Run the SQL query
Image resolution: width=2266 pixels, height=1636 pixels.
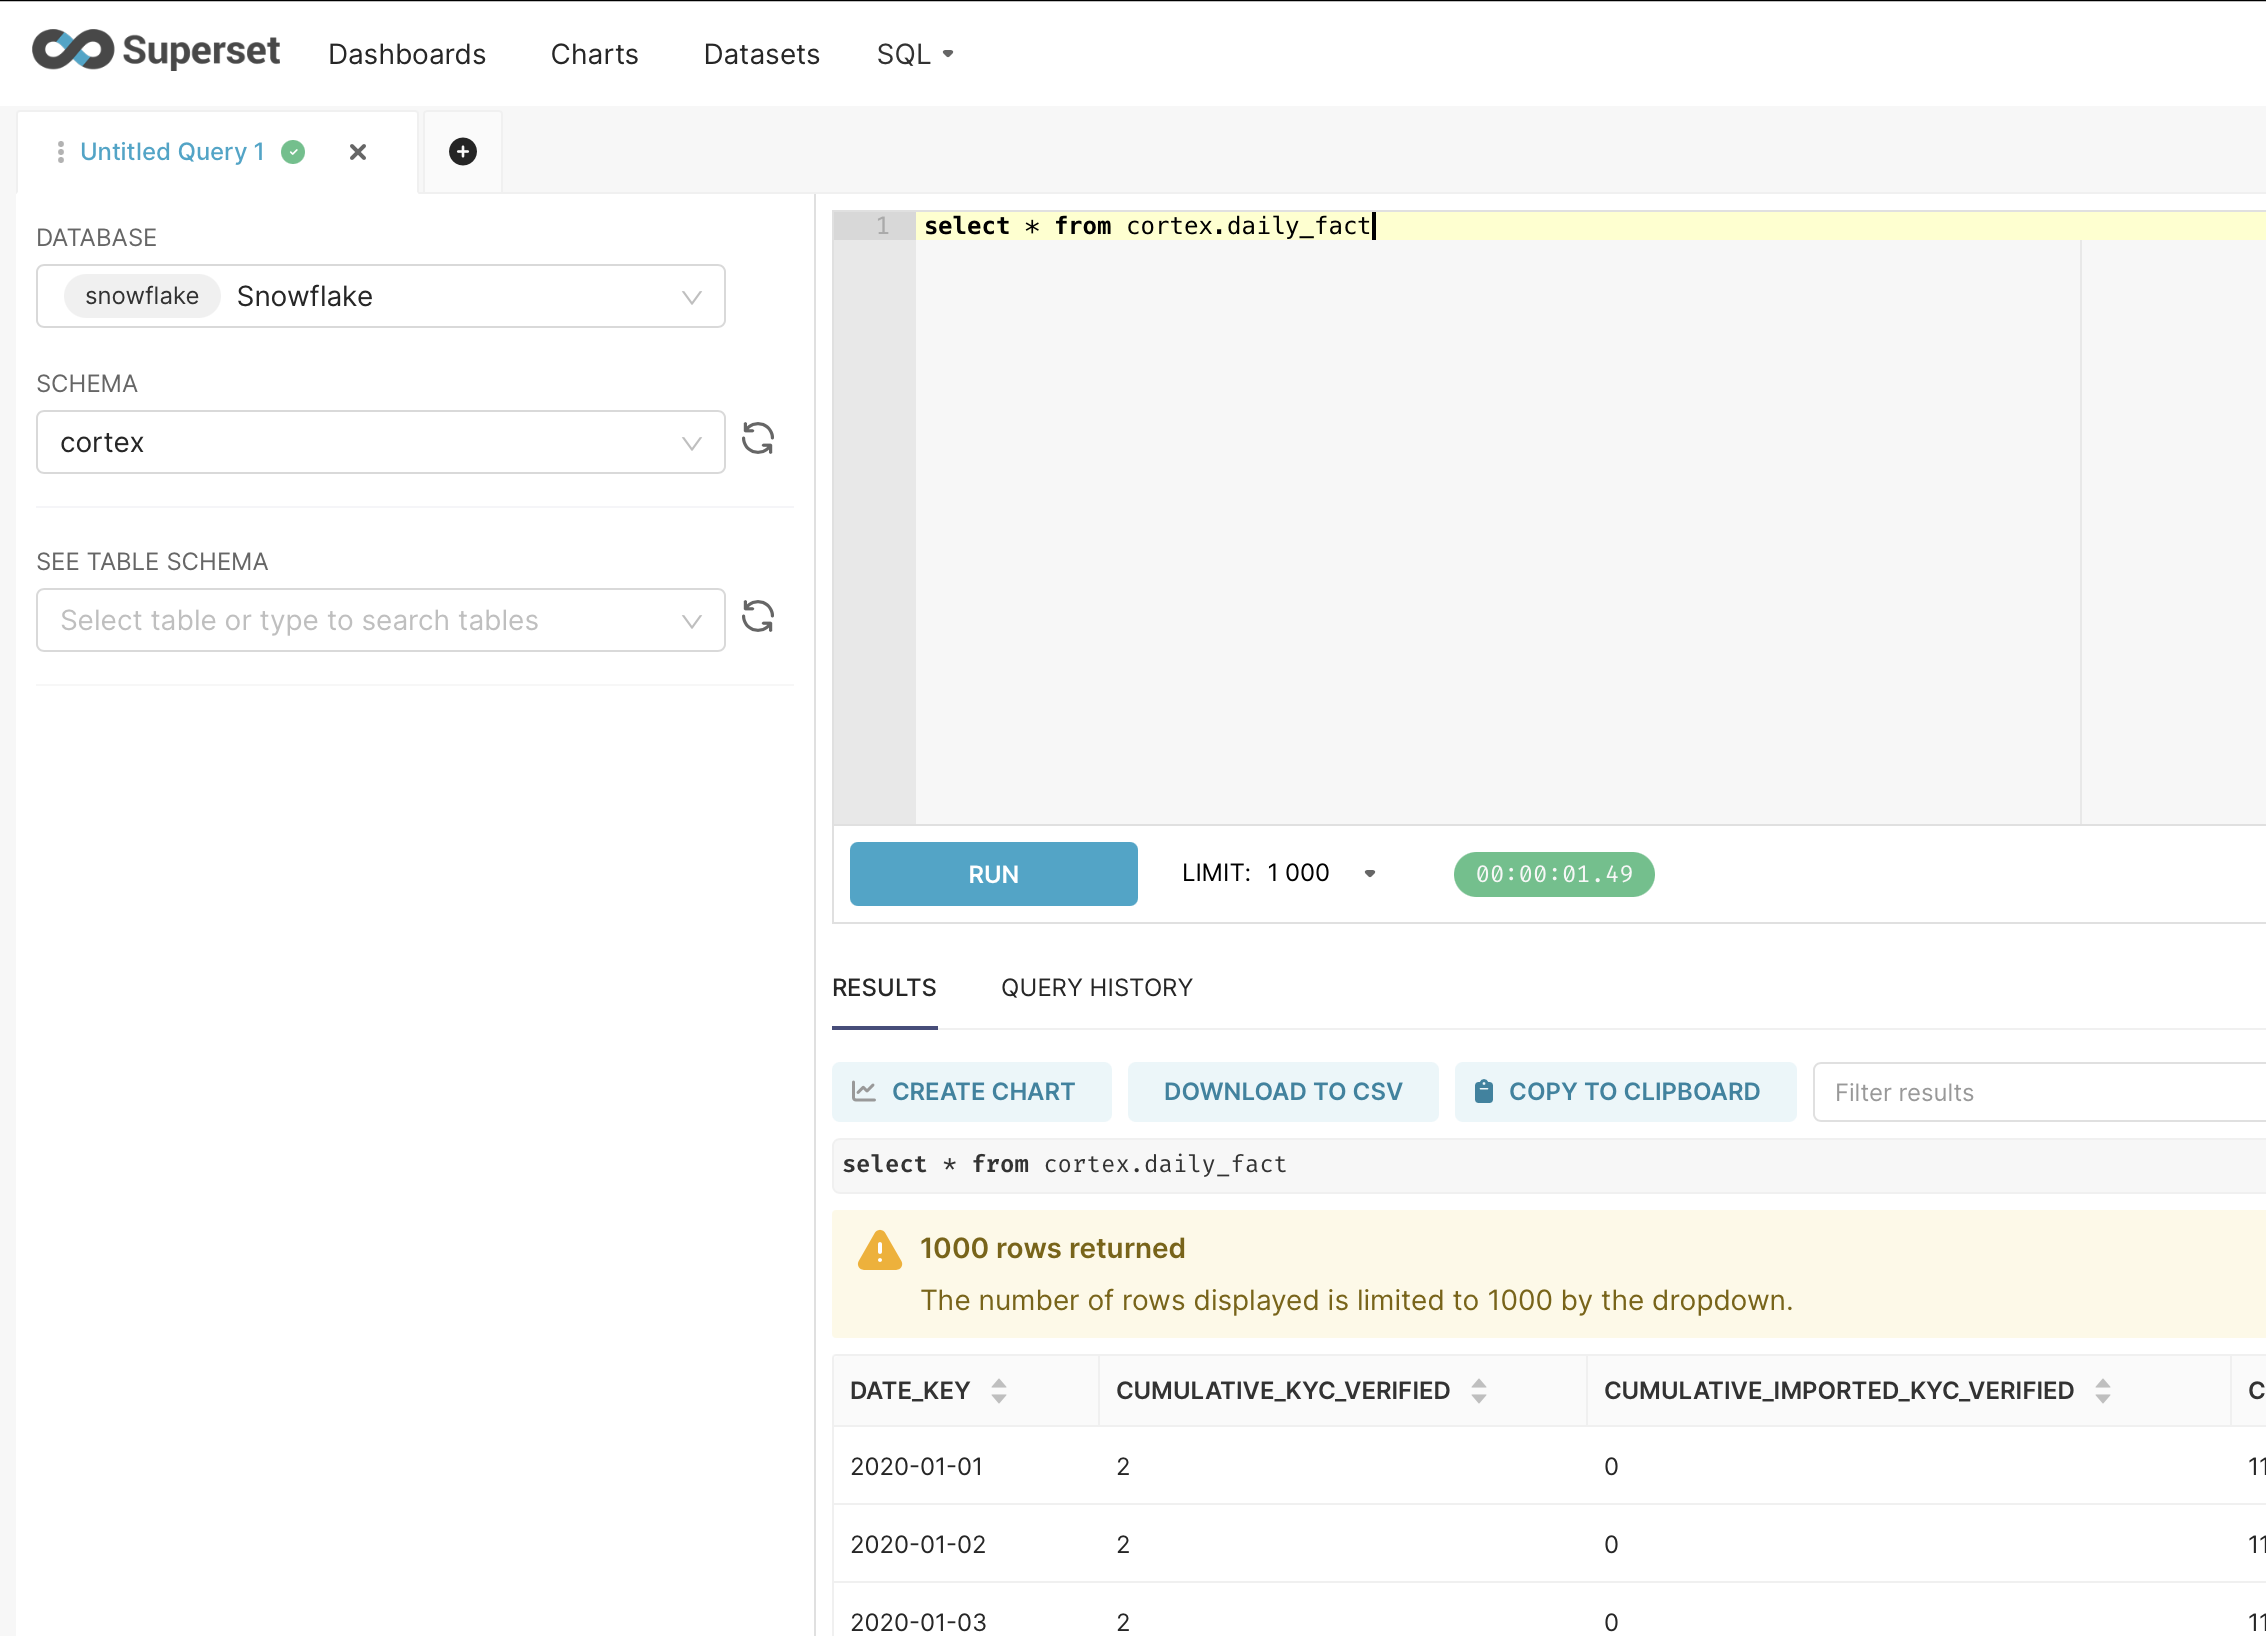[994, 874]
